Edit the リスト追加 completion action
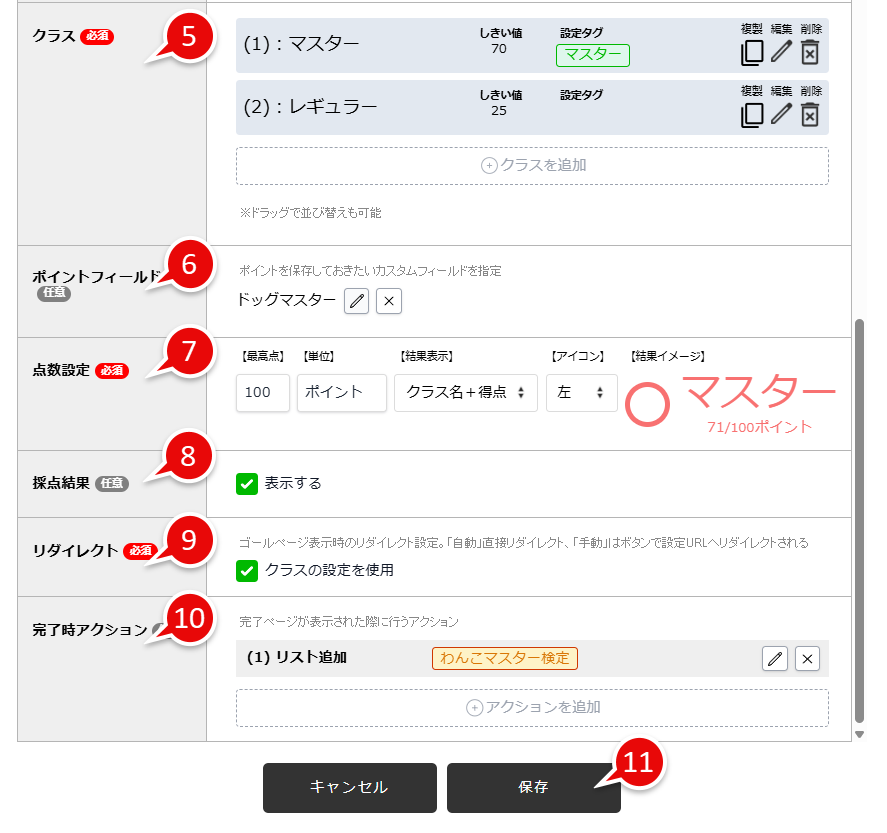 tap(775, 658)
